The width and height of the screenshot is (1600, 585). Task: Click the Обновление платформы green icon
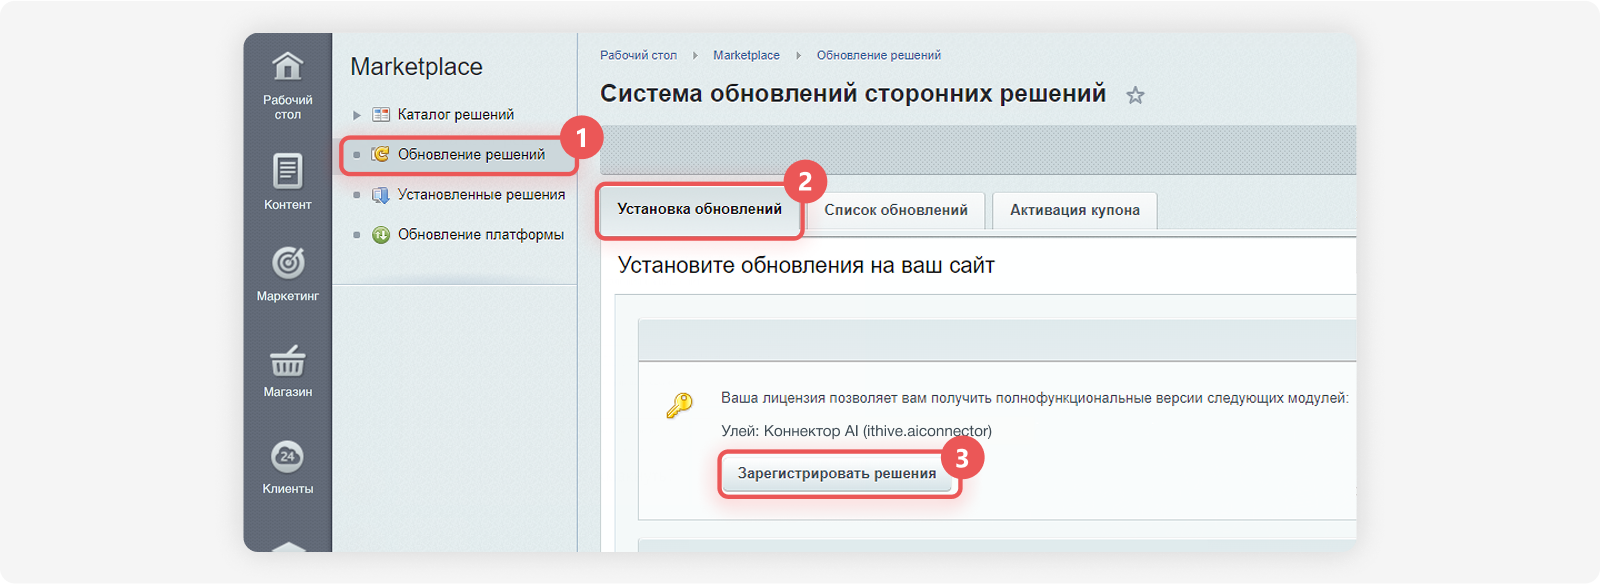(381, 235)
